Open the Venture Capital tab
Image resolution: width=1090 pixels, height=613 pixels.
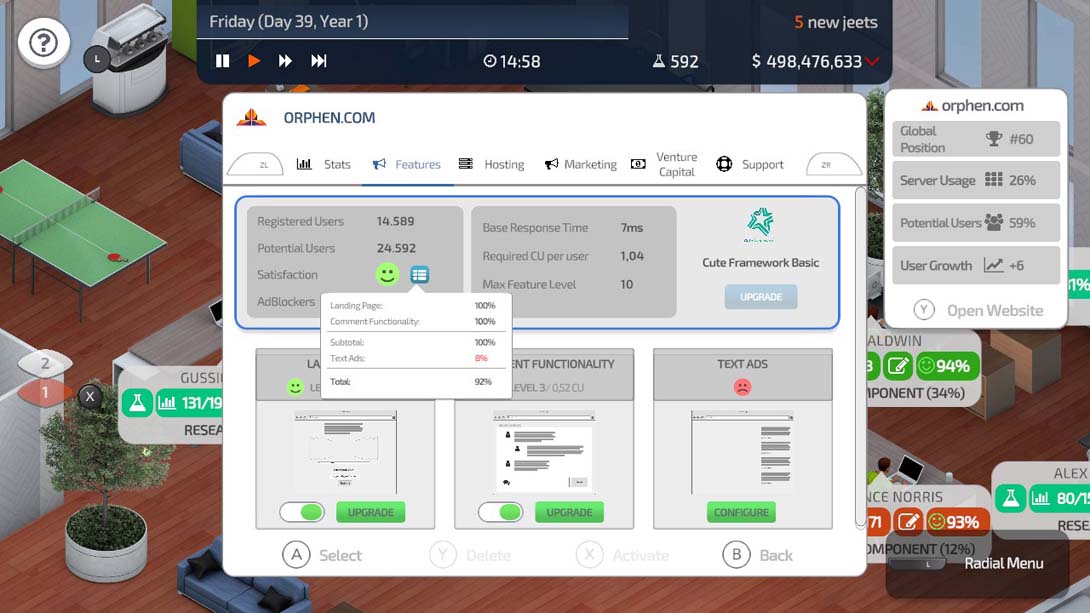[664, 164]
